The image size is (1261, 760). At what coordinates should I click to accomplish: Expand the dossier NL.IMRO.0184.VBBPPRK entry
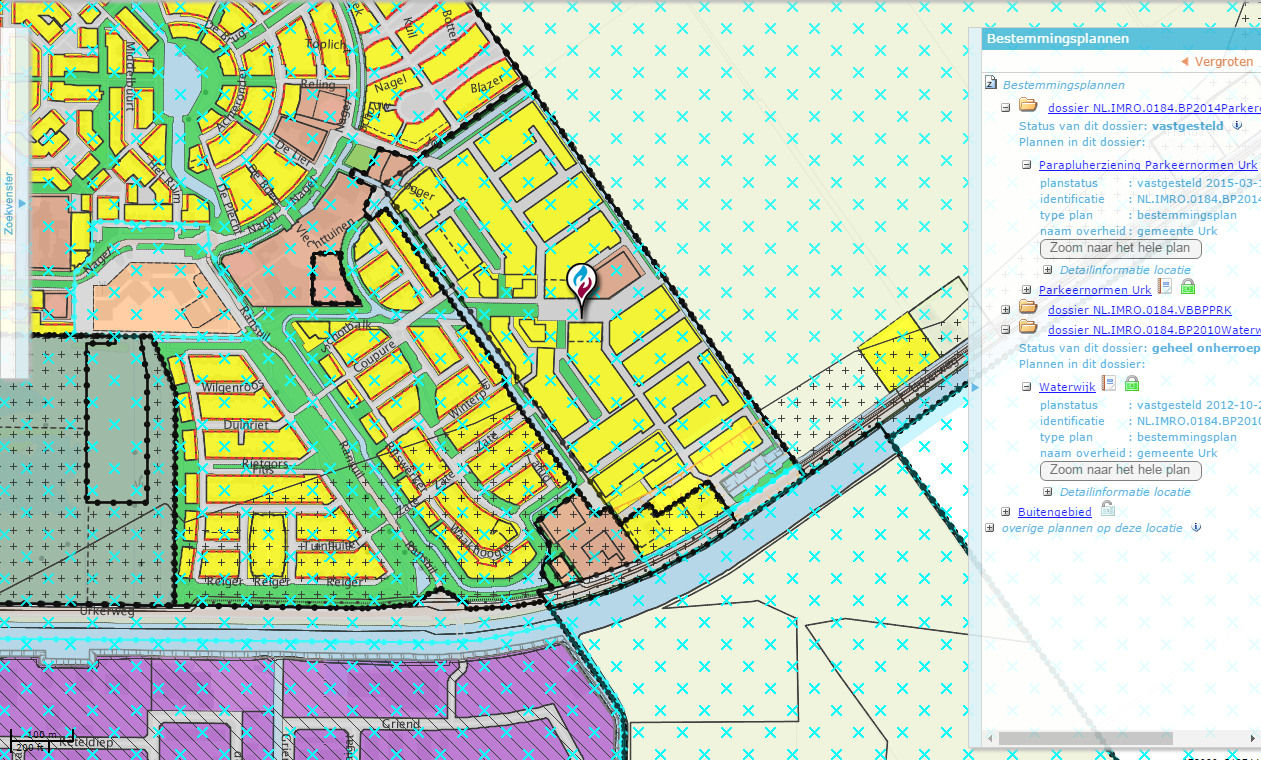point(1005,310)
